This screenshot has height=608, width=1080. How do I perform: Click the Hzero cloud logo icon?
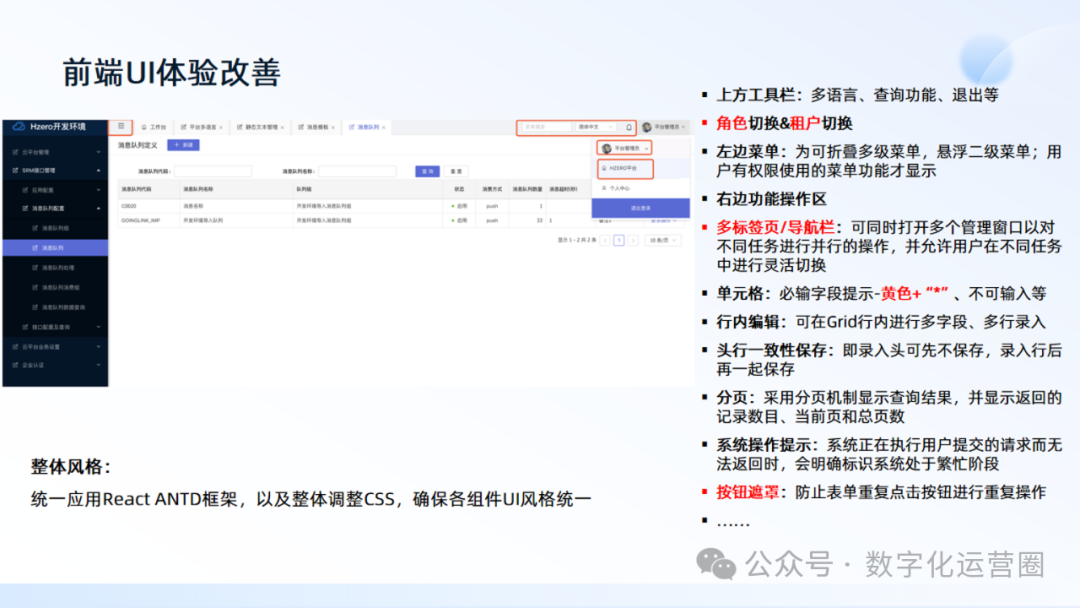(x=19, y=127)
